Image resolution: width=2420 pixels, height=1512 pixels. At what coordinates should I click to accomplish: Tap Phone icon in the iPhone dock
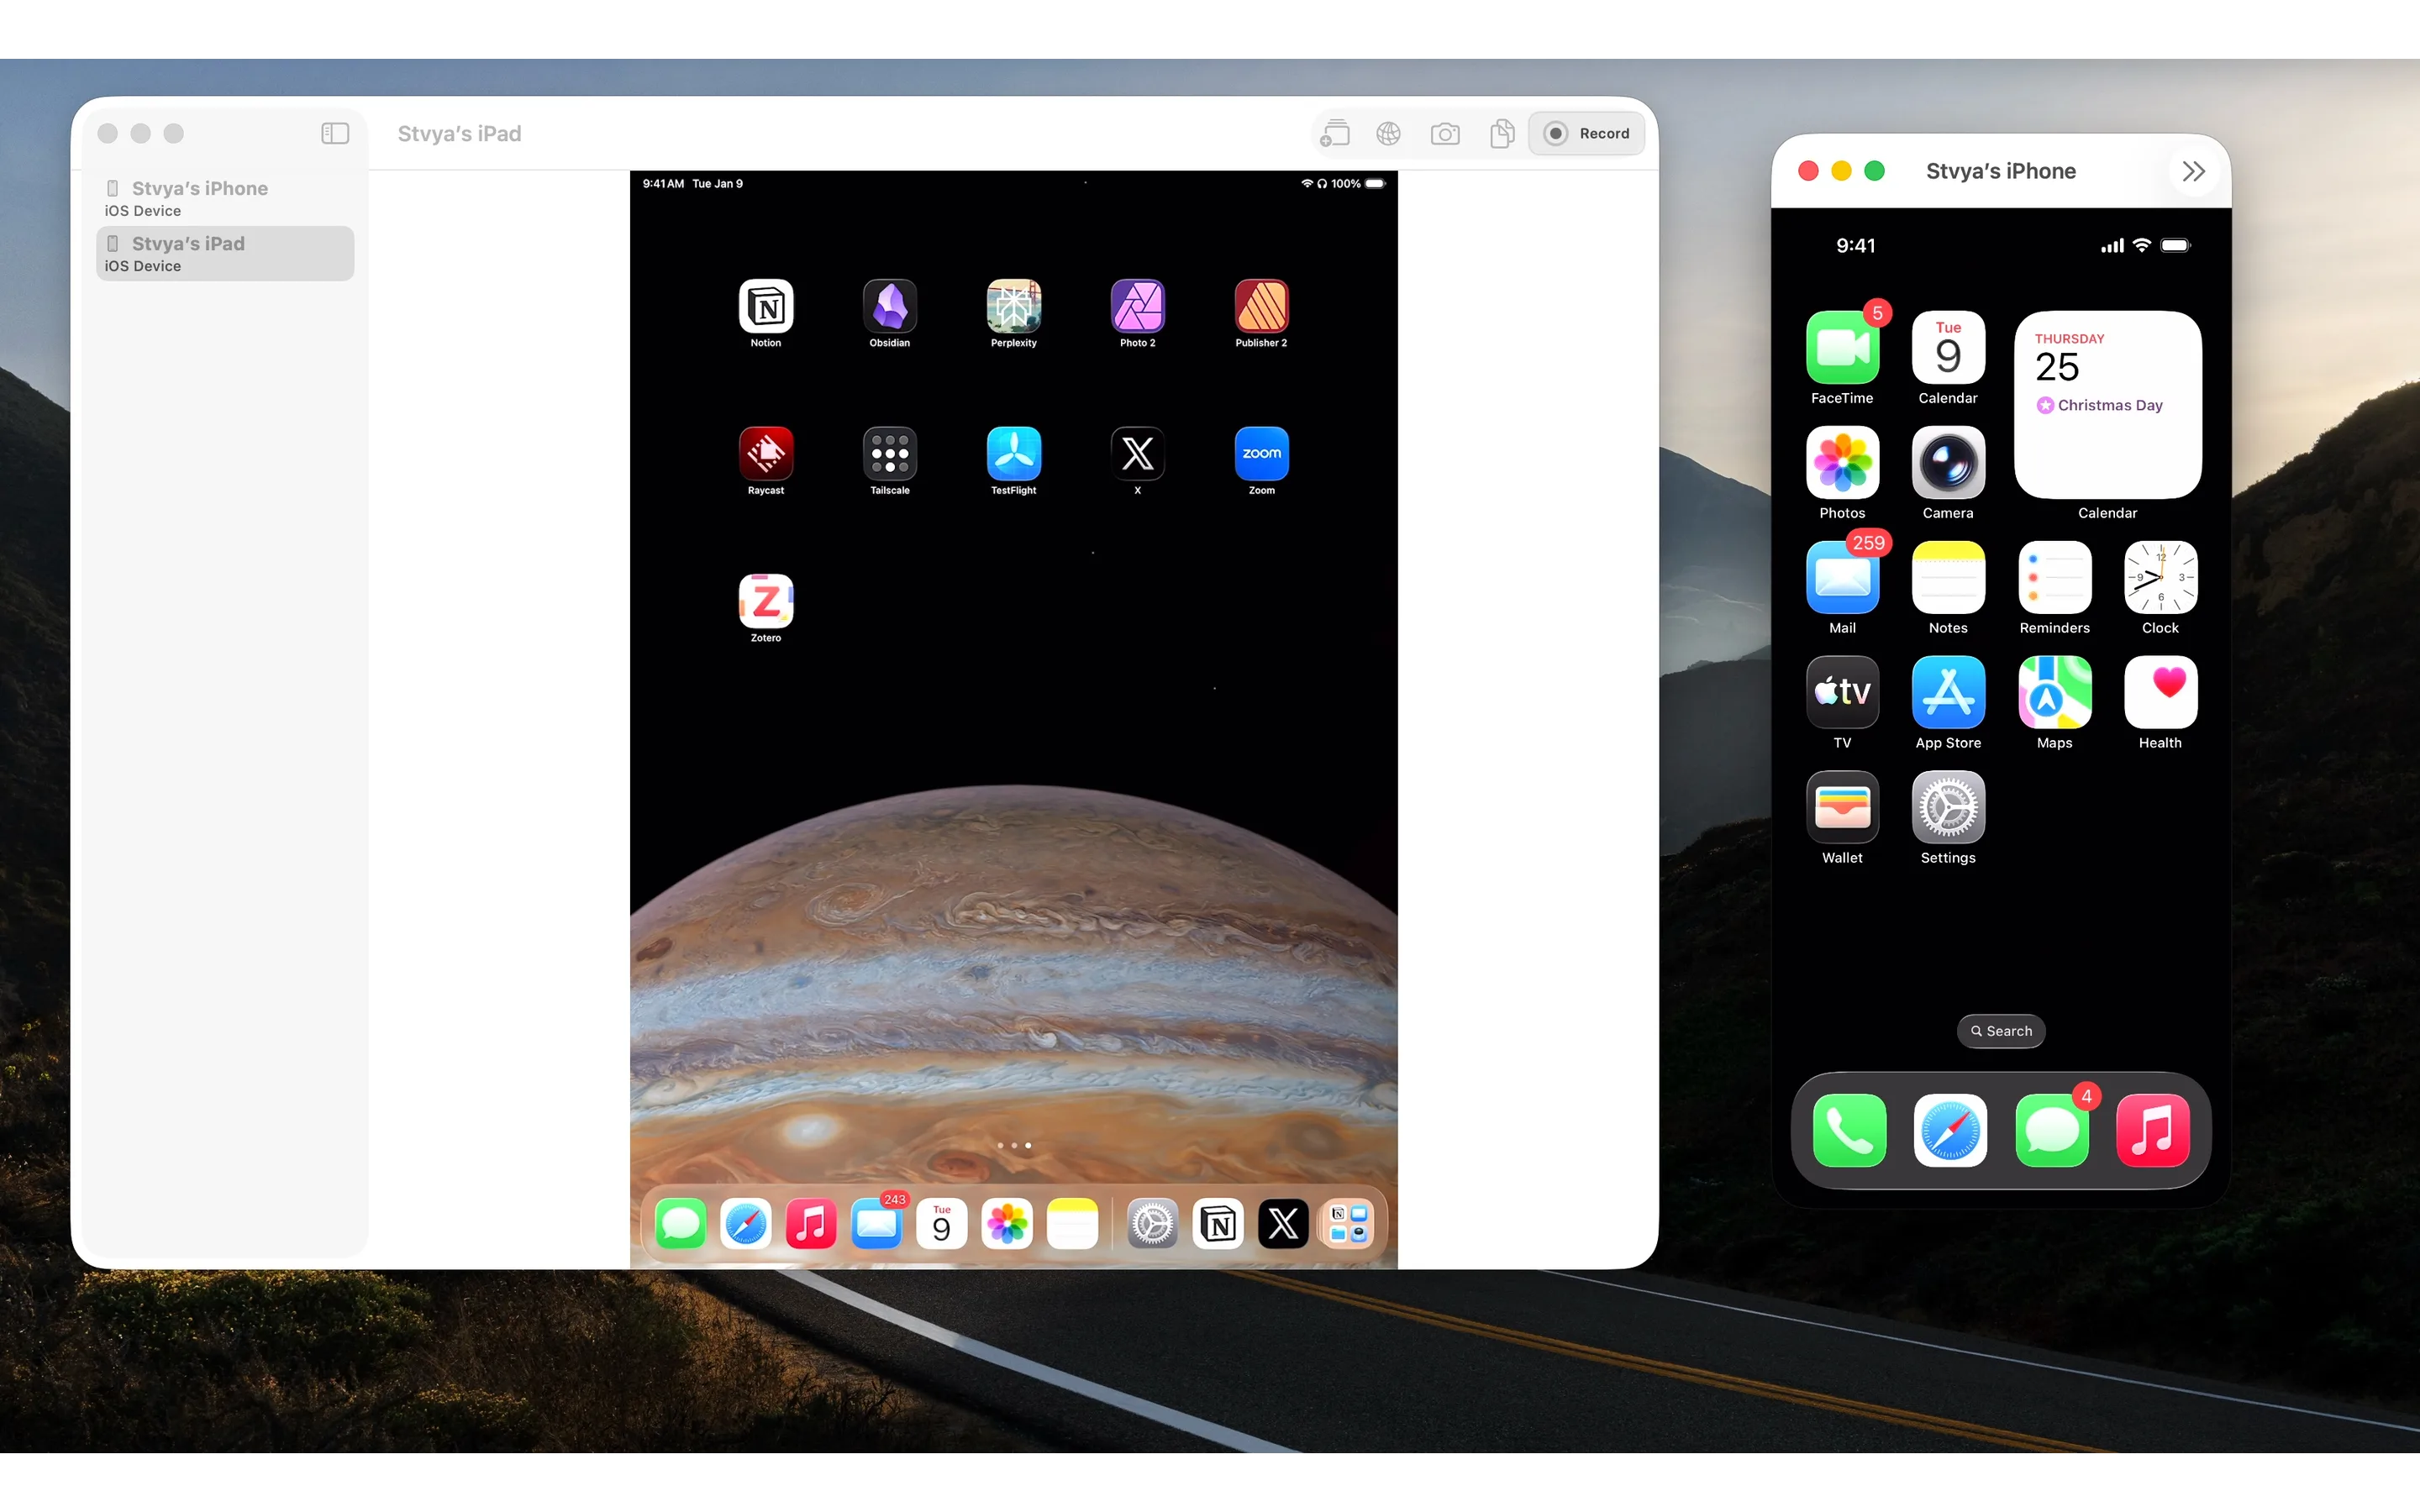click(x=1849, y=1131)
